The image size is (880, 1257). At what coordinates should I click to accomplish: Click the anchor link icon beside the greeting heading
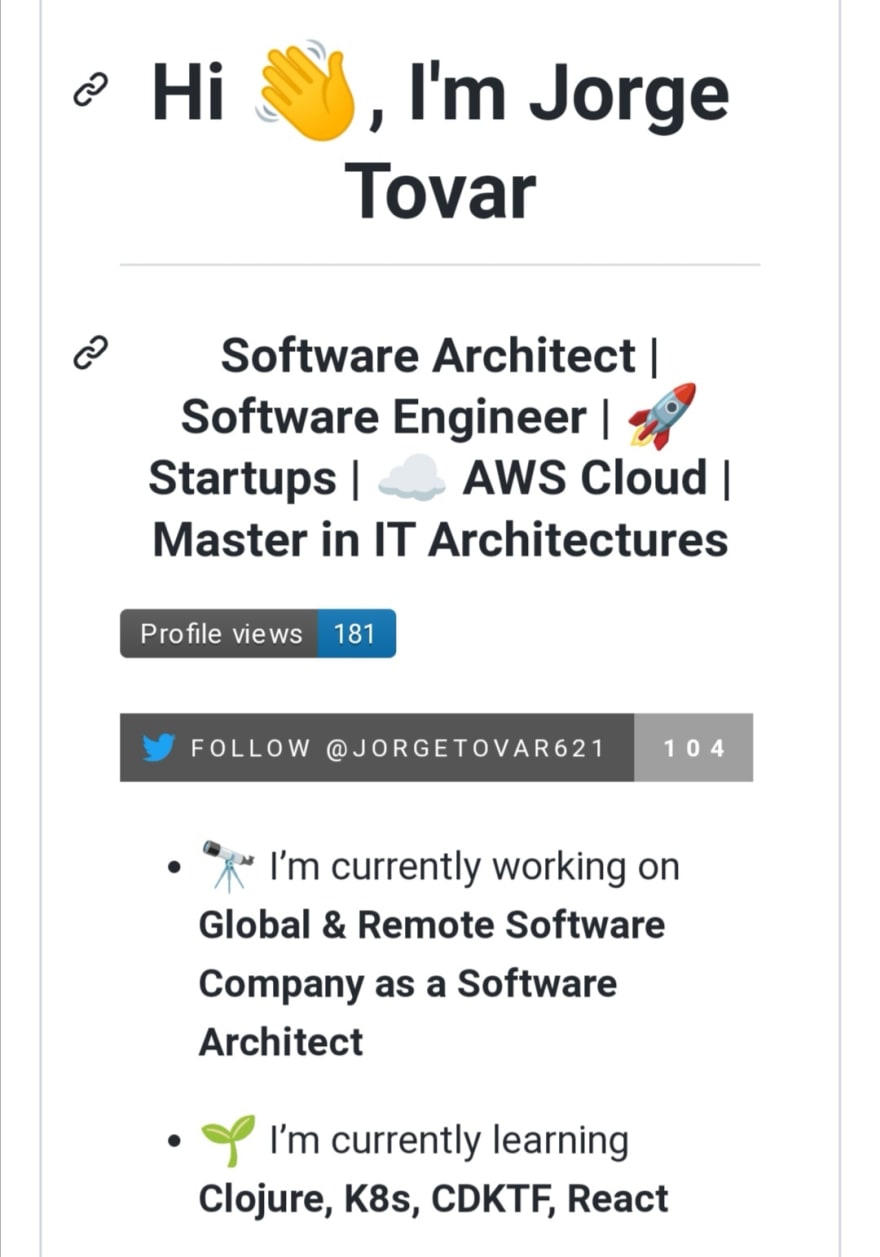pos(91,92)
